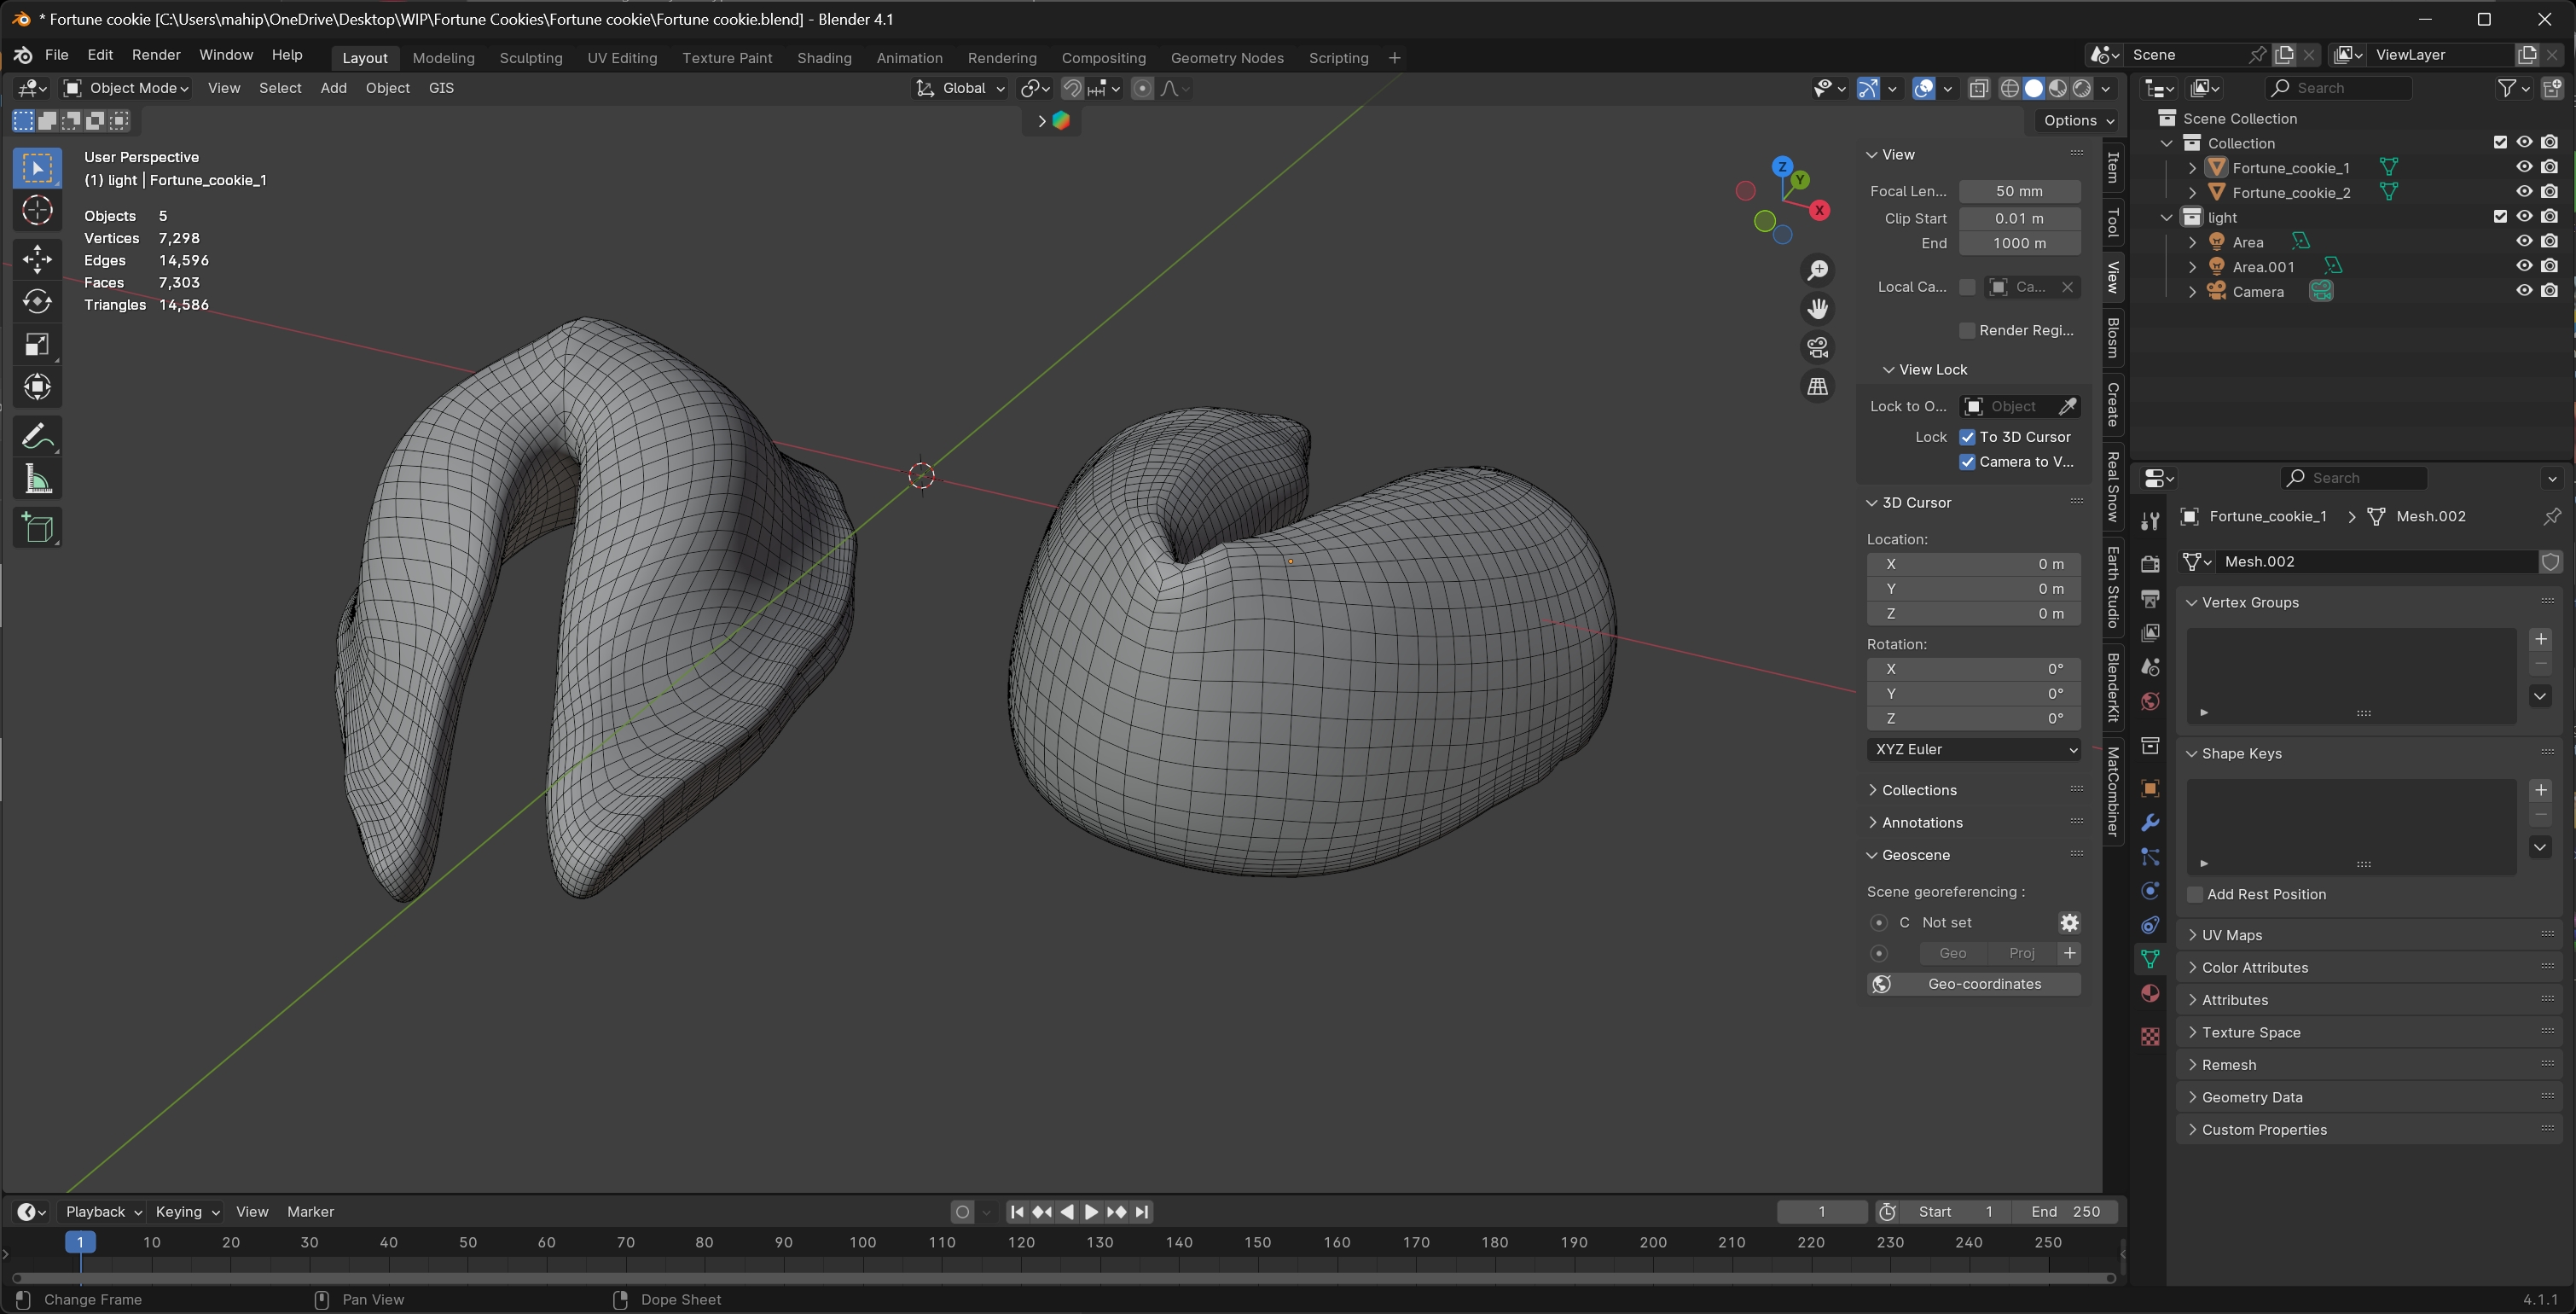Select the Rotate tool
The width and height of the screenshot is (2576, 1314).
[x=37, y=301]
